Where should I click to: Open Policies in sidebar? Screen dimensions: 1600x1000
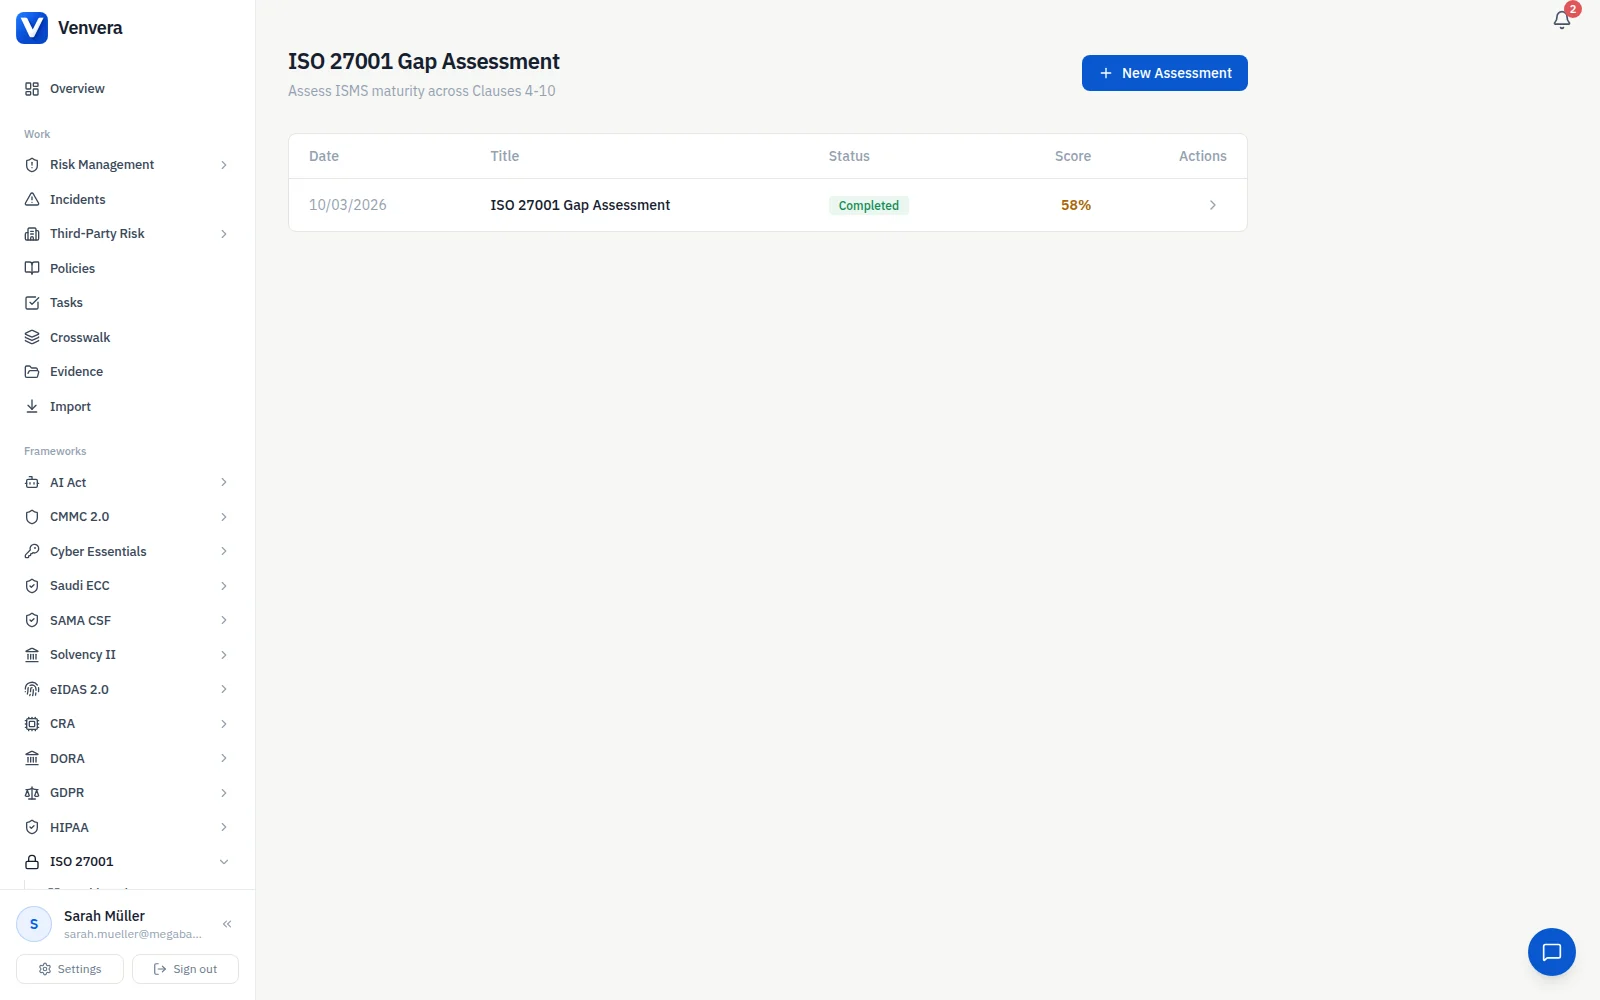click(x=127, y=268)
